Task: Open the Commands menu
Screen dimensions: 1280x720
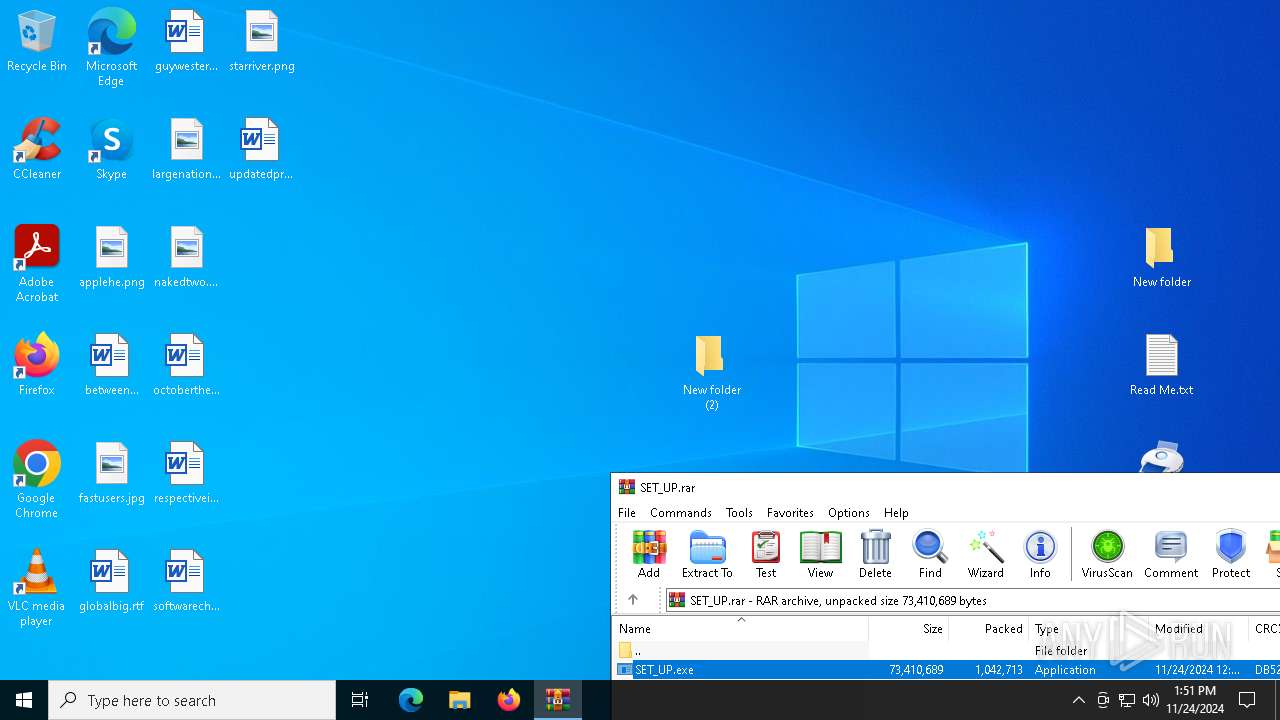Action: (681, 513)
